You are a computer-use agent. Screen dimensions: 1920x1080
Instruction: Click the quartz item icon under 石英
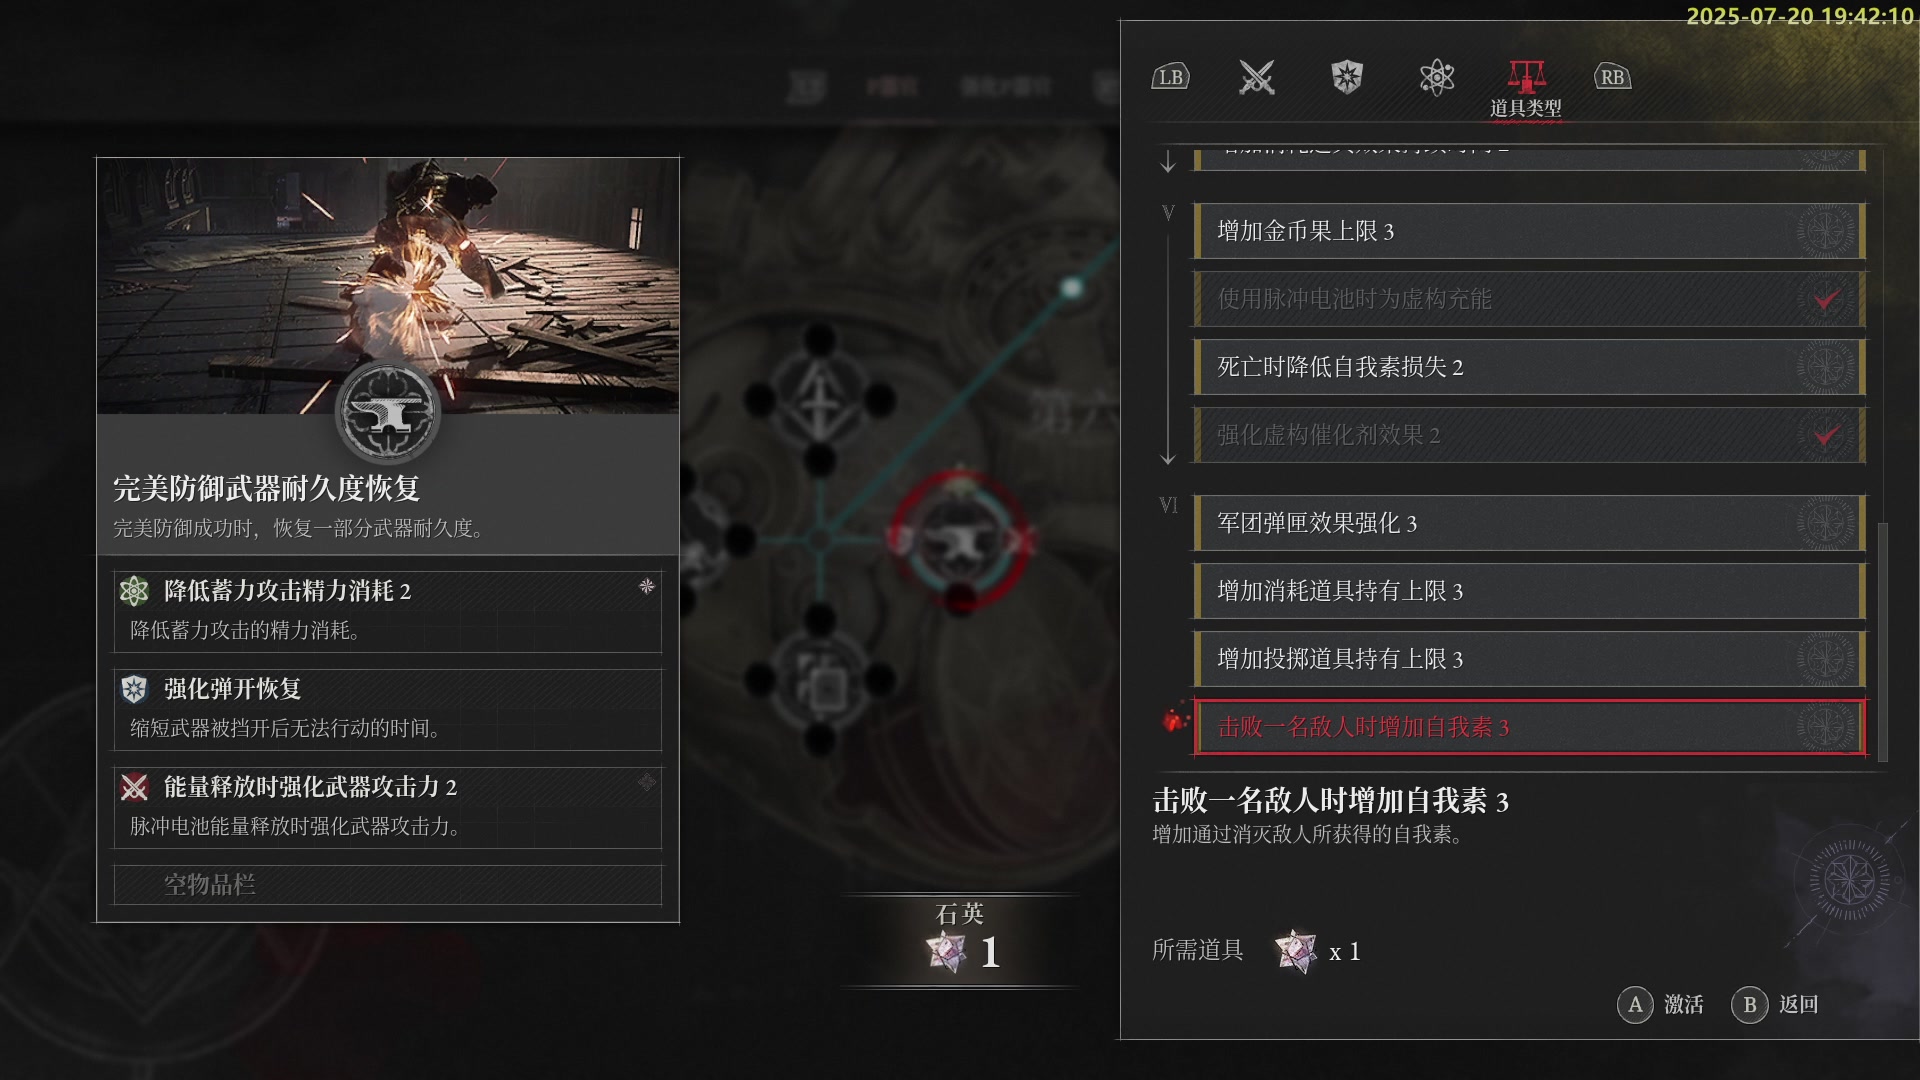[947, 952]
